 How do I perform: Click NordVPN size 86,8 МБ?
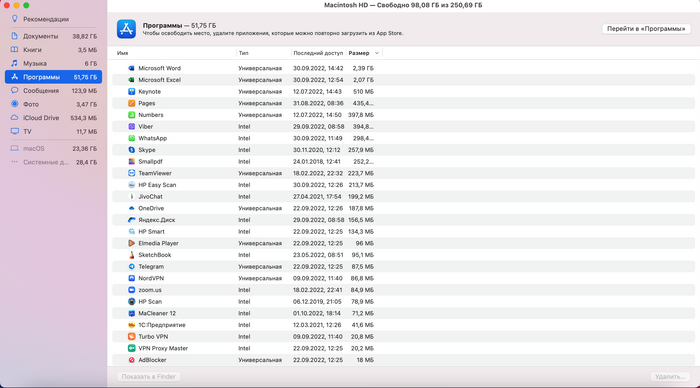pos(362,278)
